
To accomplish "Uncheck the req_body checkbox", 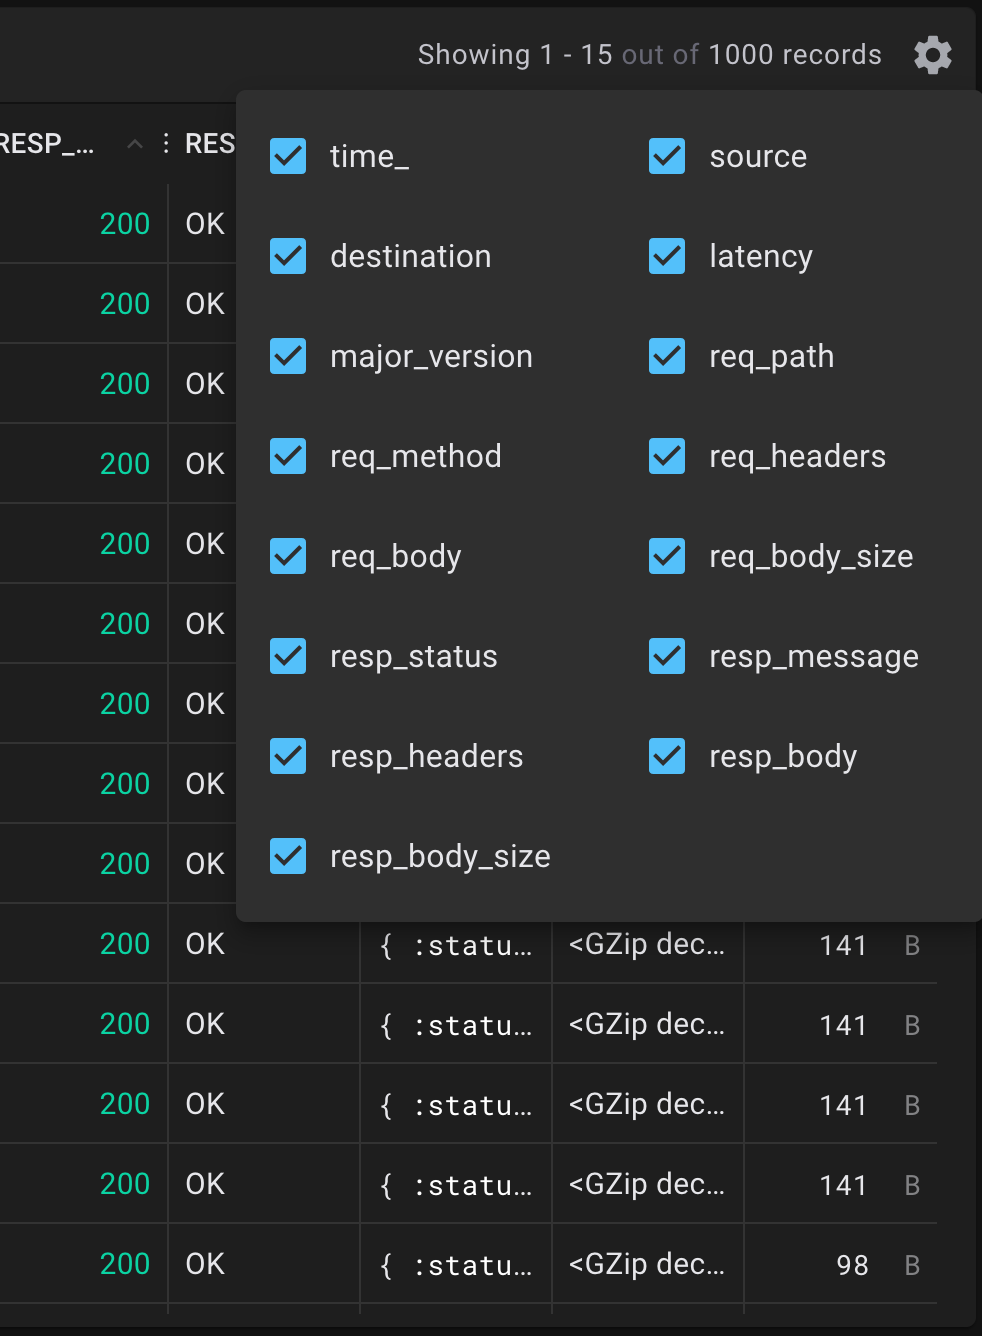I will (287, 556).
